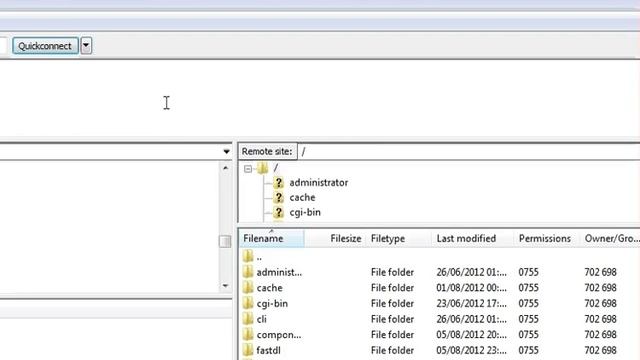Click the 'fastdl' filename in the list
The width and height of the screenshot is (640, 360).
[268, 350]
